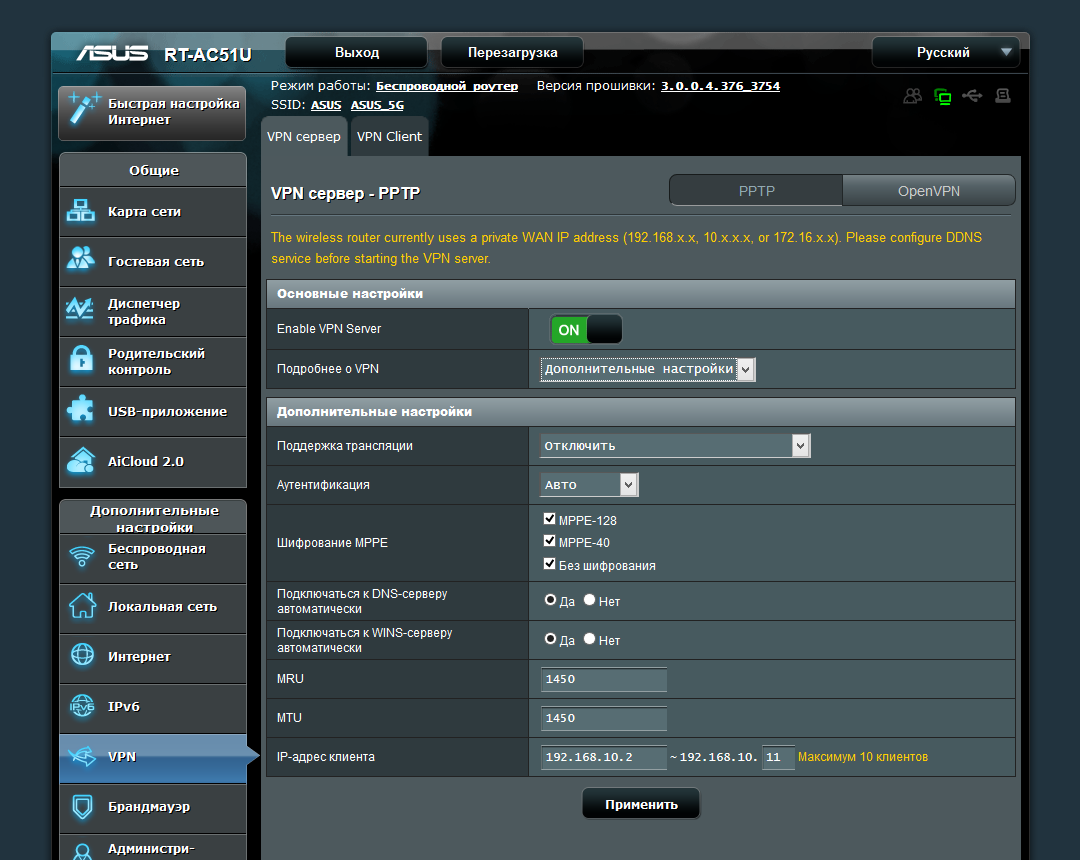Open the Network Map (Карта сети) icon
This screenshot has height=860, width=1080.
pos(81,211)
